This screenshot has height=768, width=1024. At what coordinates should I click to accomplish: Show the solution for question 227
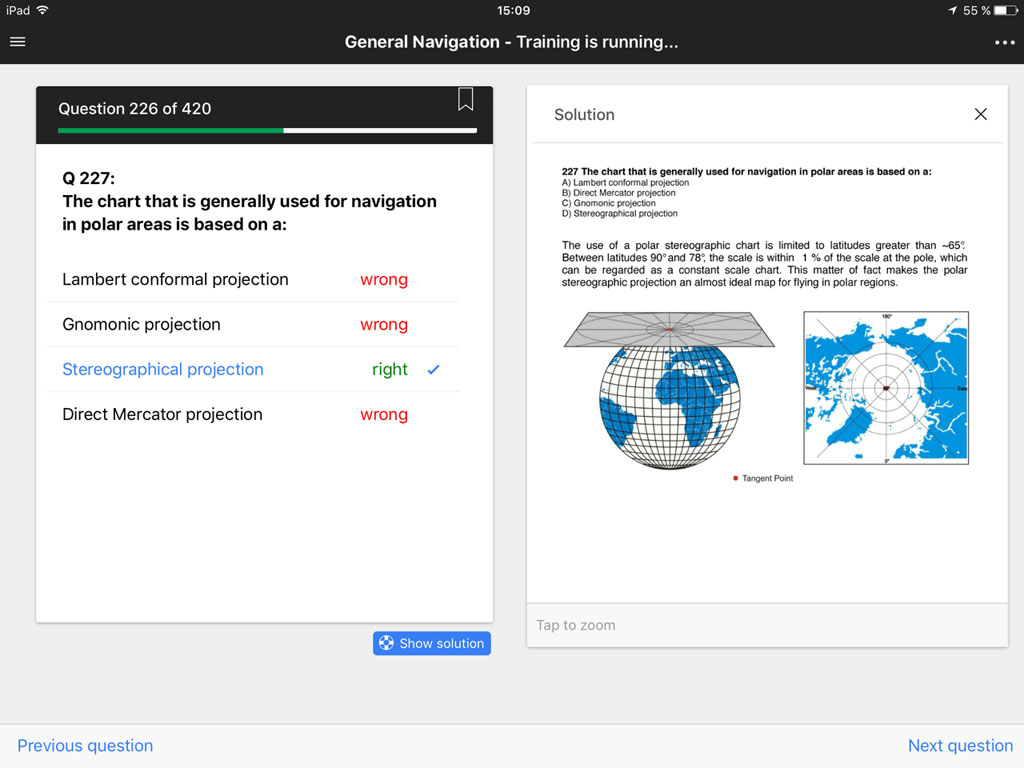click(x=431, y=643)
